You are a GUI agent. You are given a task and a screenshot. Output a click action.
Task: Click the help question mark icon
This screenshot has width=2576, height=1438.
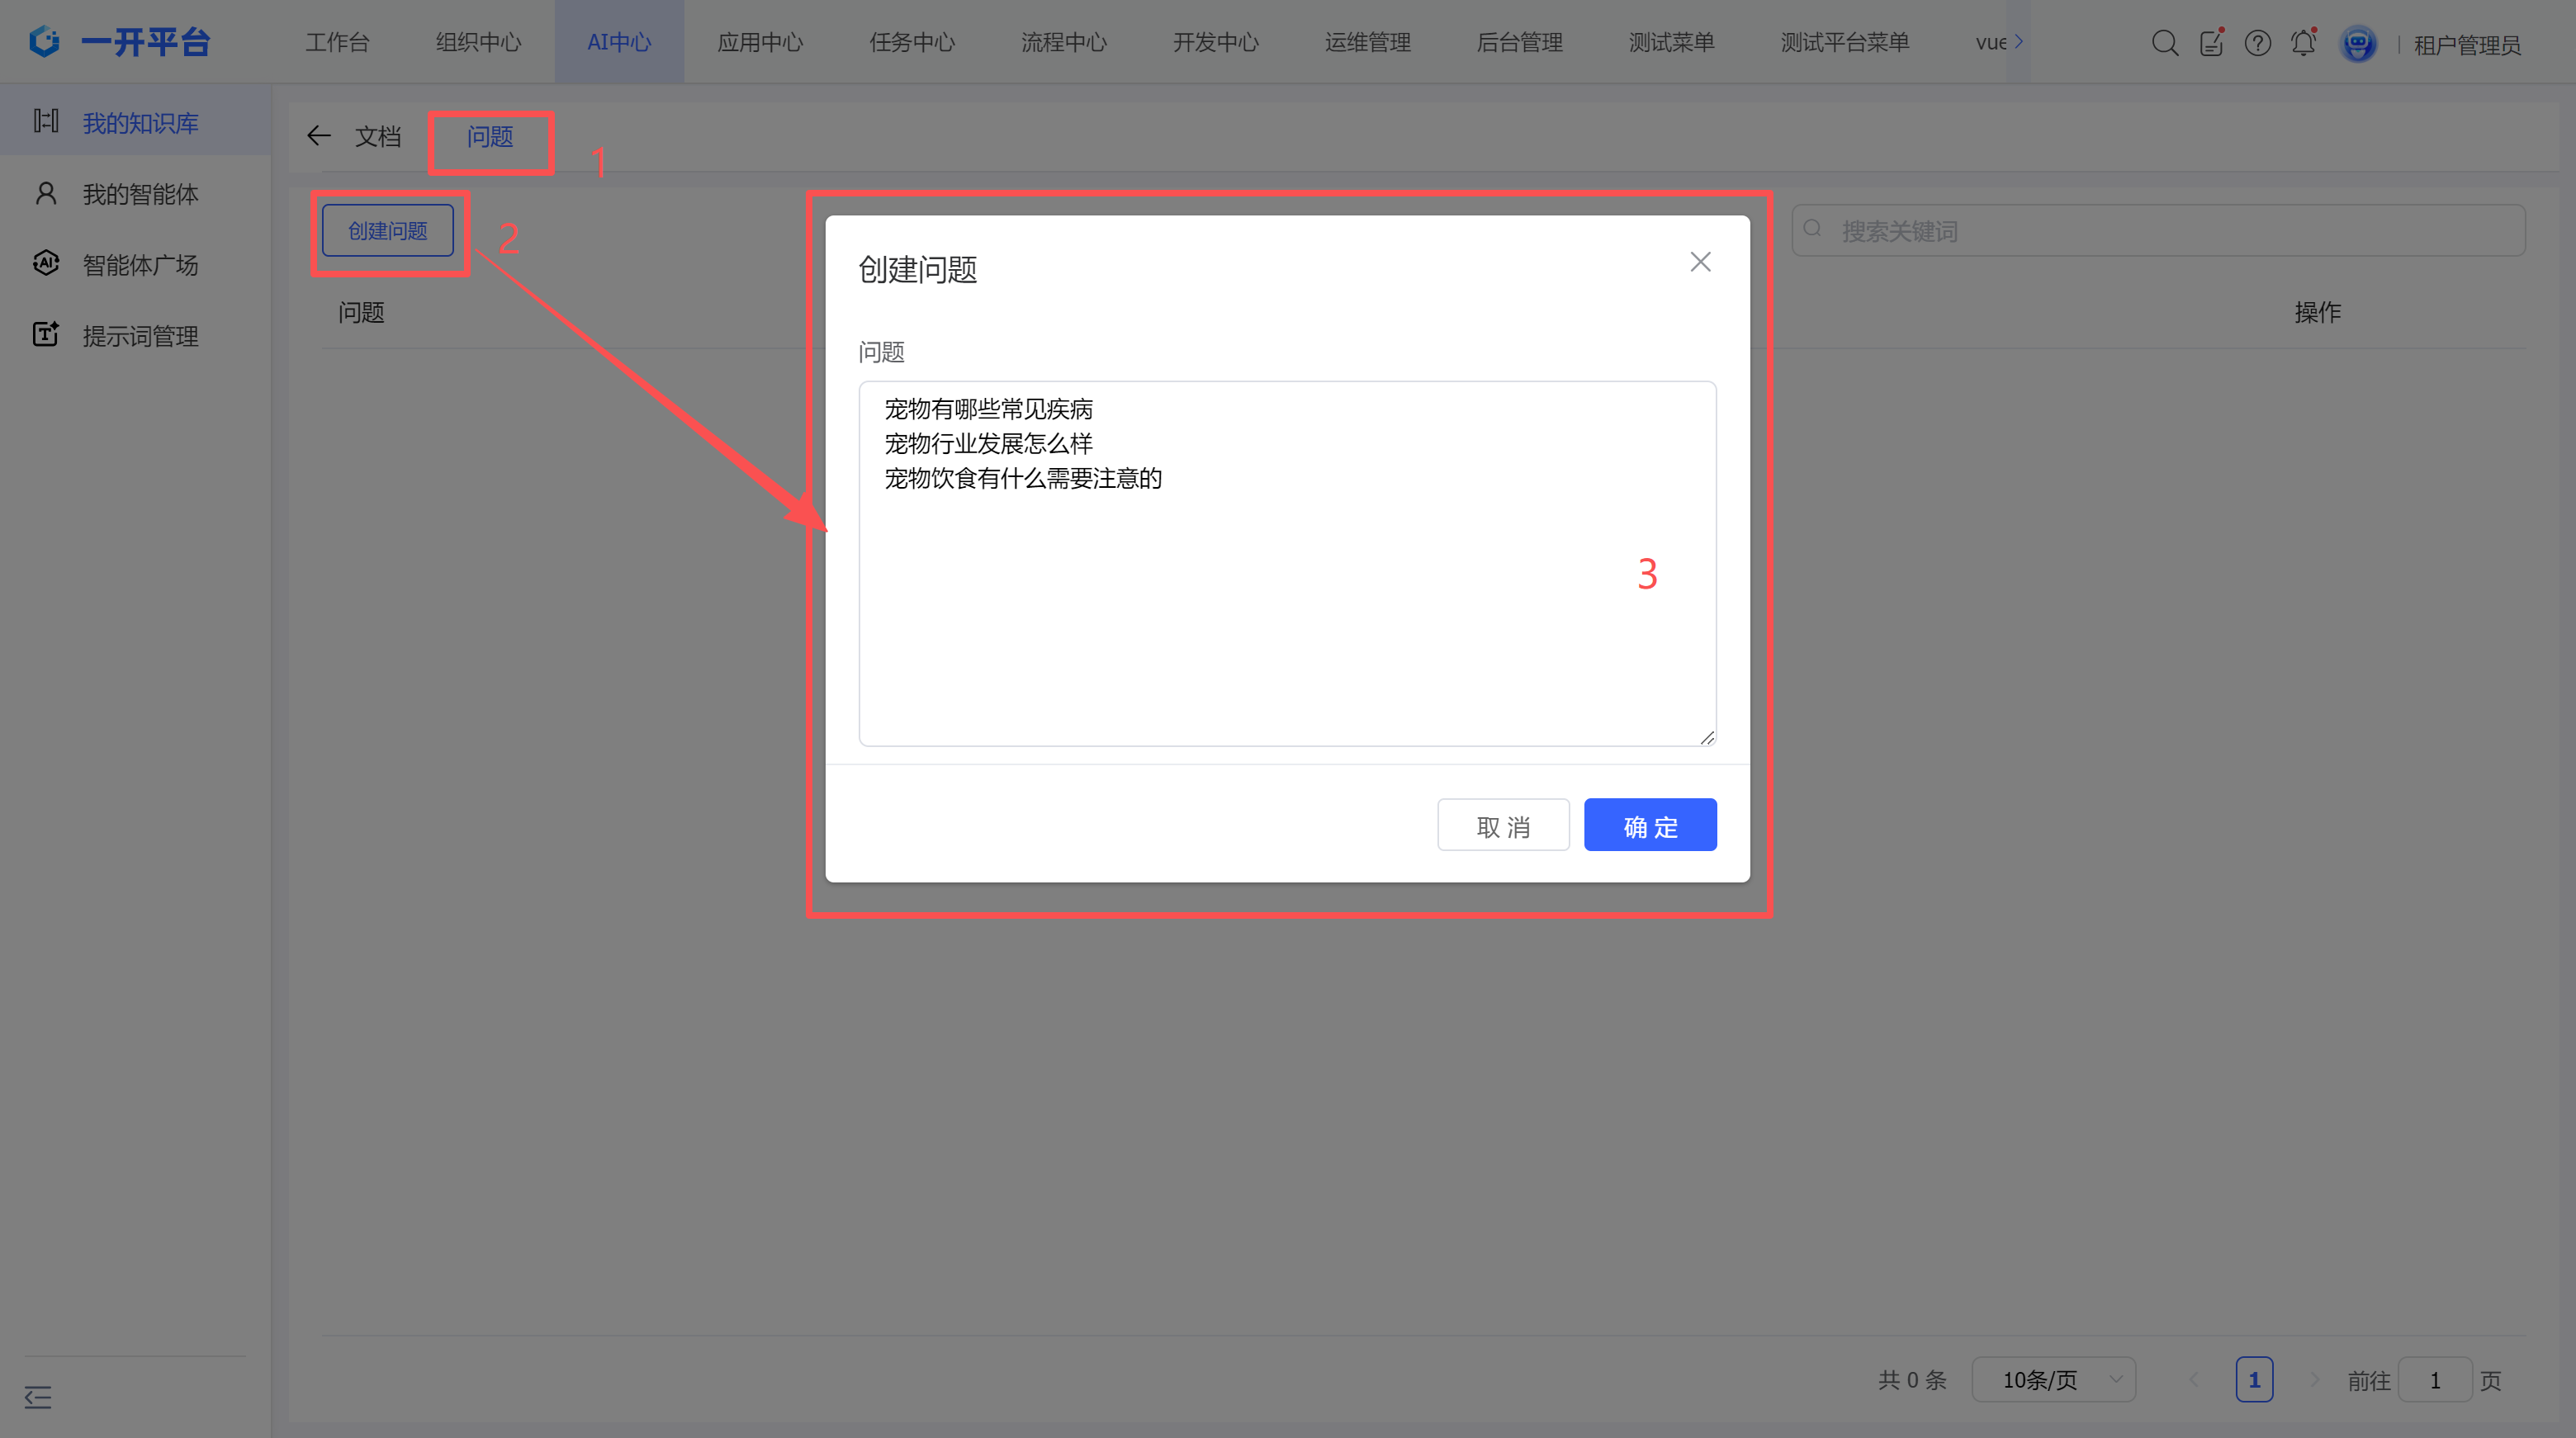(x=2257, y=43)
